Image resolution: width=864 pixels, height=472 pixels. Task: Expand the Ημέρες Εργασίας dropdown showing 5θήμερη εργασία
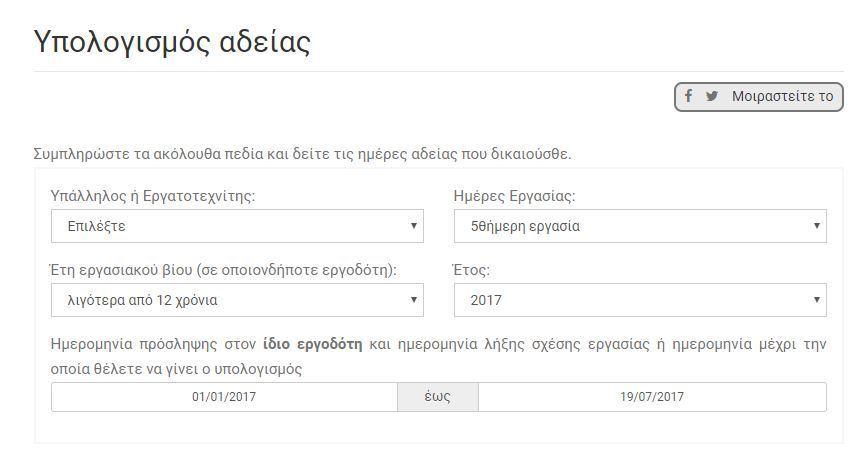coord(640,226)
